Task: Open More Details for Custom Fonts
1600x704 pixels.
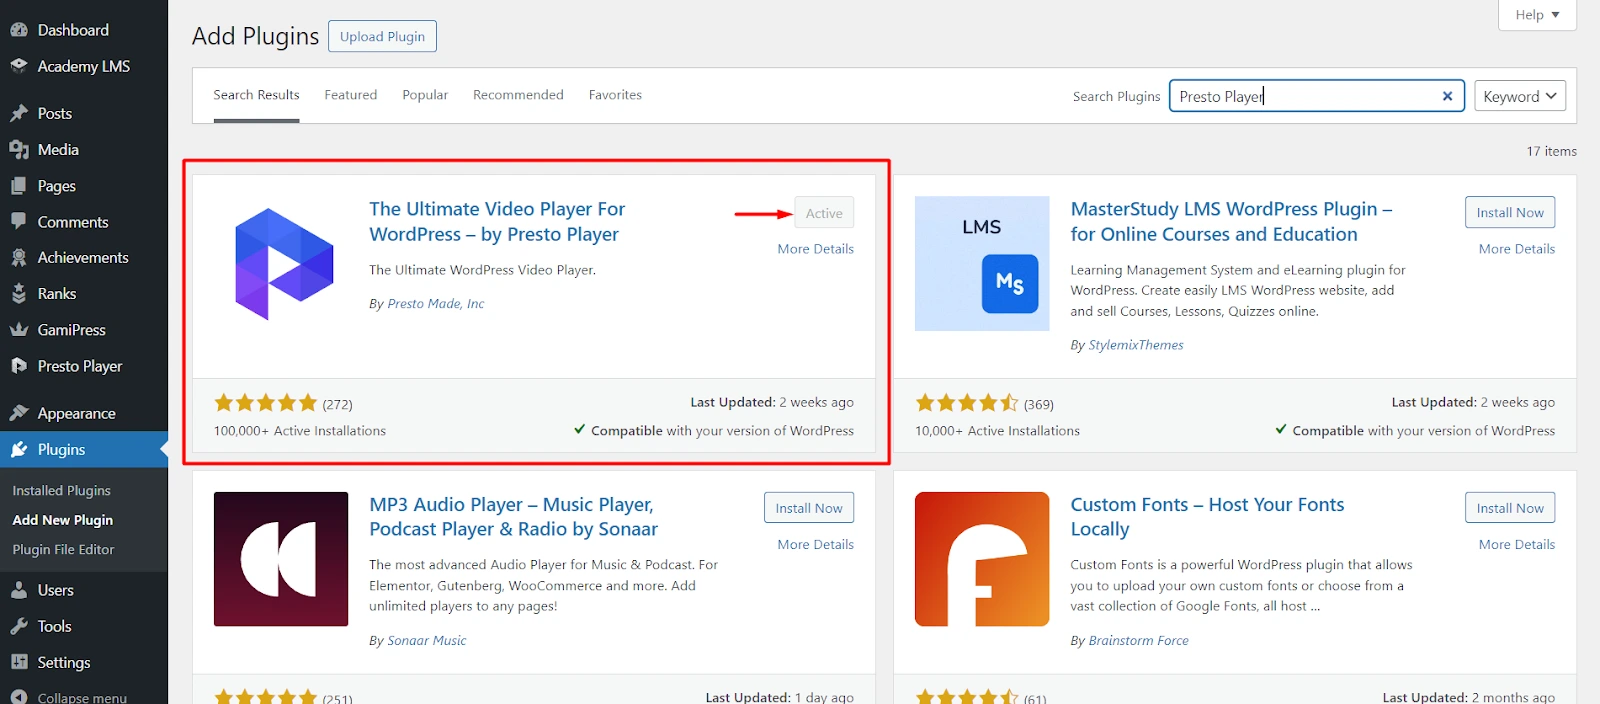Action: [1517, 545]
